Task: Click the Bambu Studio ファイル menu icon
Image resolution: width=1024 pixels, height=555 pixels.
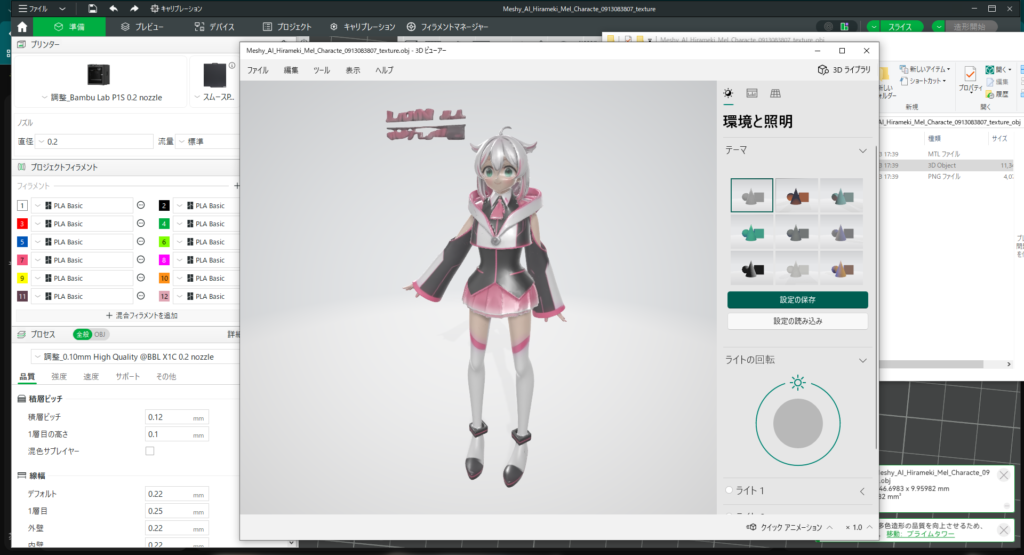Action: click(23, 8)
